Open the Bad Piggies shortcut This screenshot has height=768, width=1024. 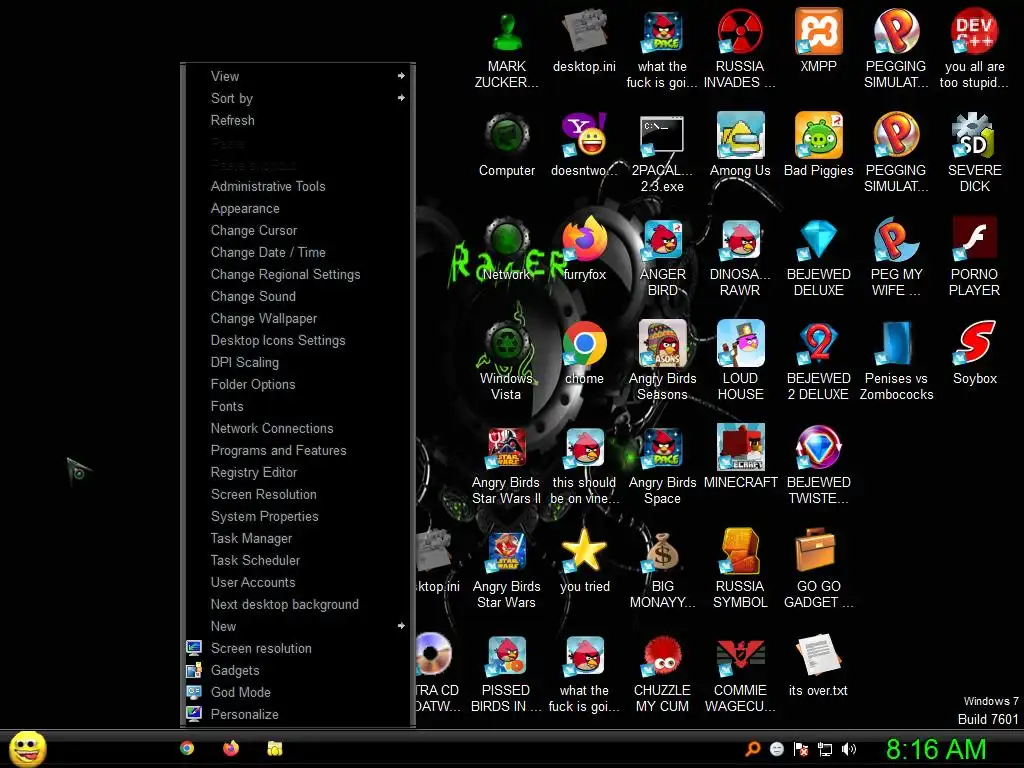[818, 145]
